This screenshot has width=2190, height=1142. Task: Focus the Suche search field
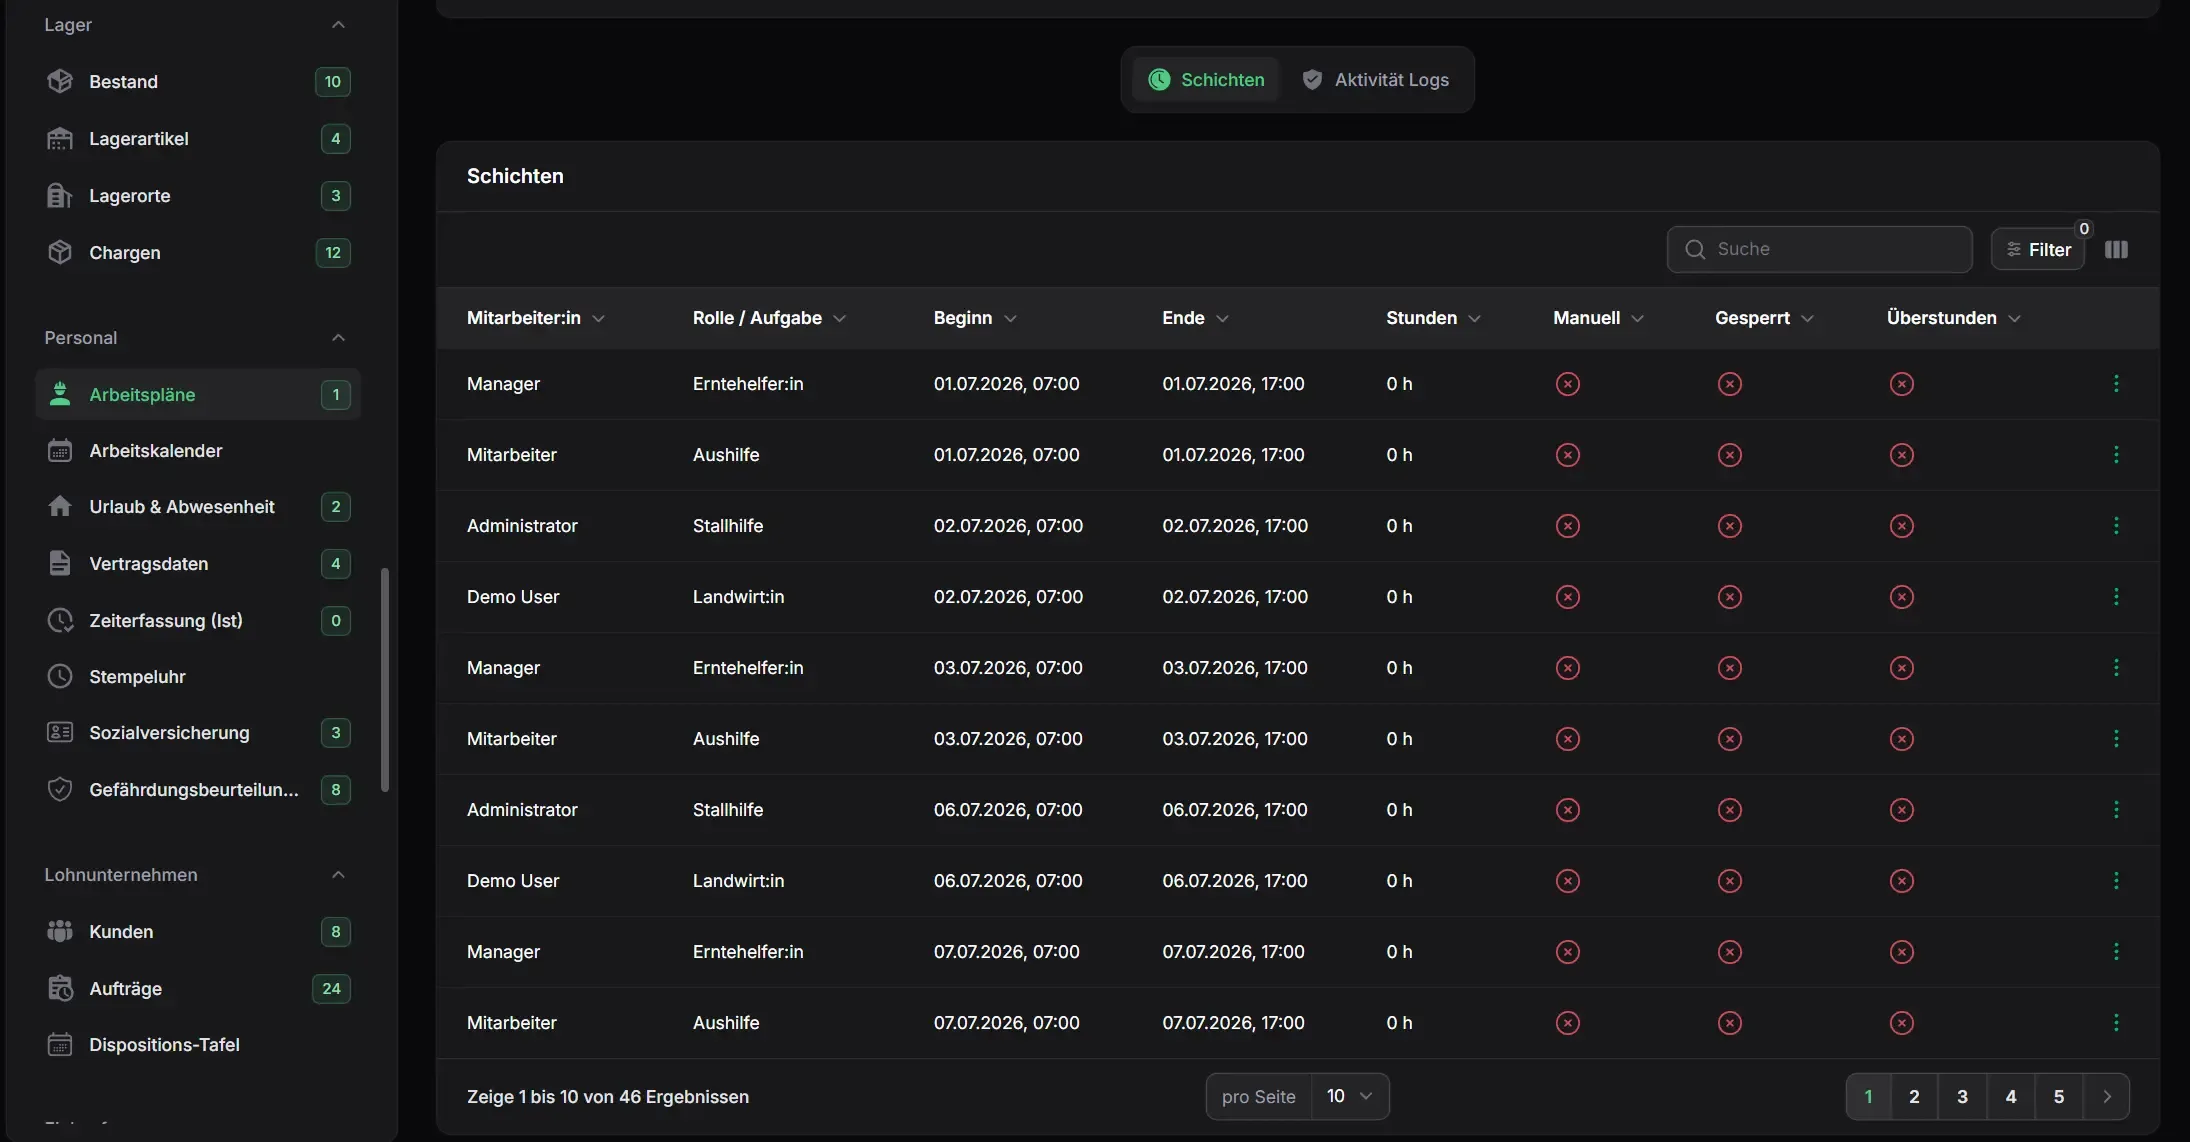(1820, 250)
